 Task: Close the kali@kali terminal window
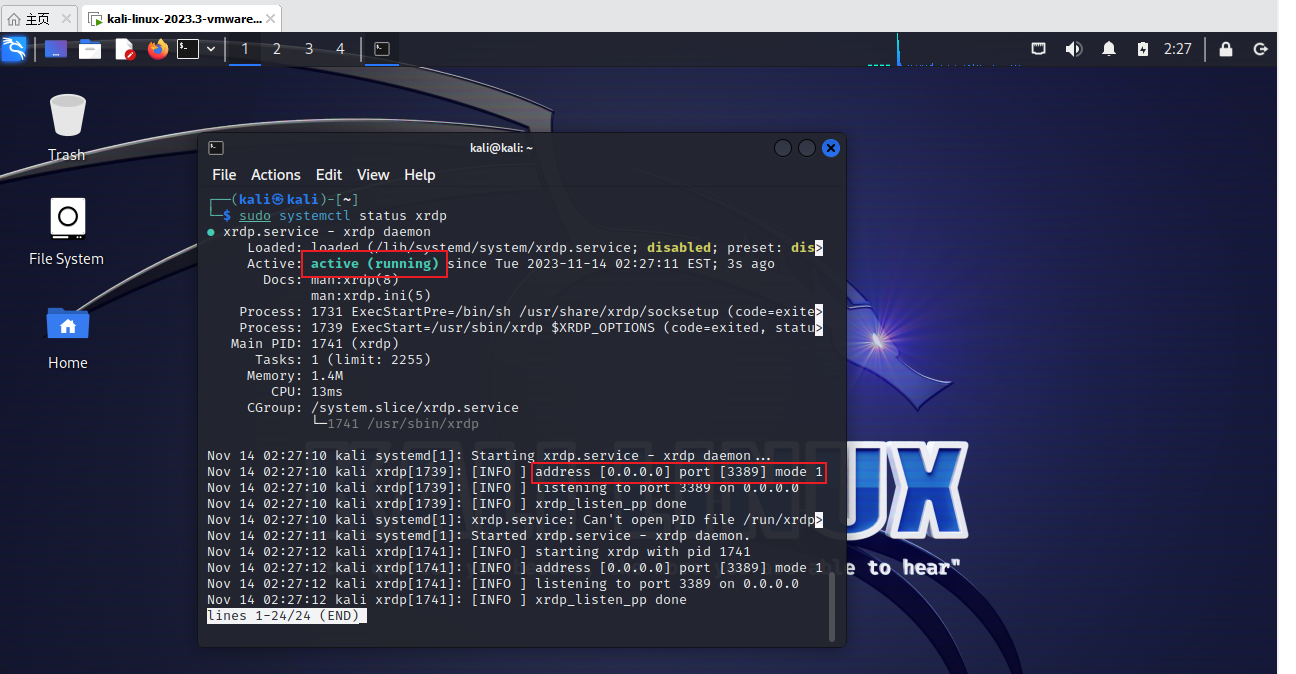click(831, 148)
